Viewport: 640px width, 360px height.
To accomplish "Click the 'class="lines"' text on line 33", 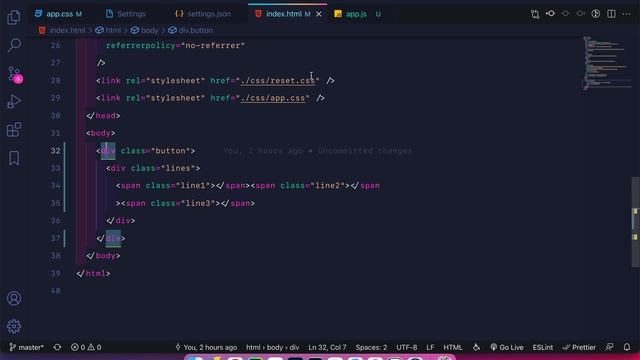I will pos(163,168).
